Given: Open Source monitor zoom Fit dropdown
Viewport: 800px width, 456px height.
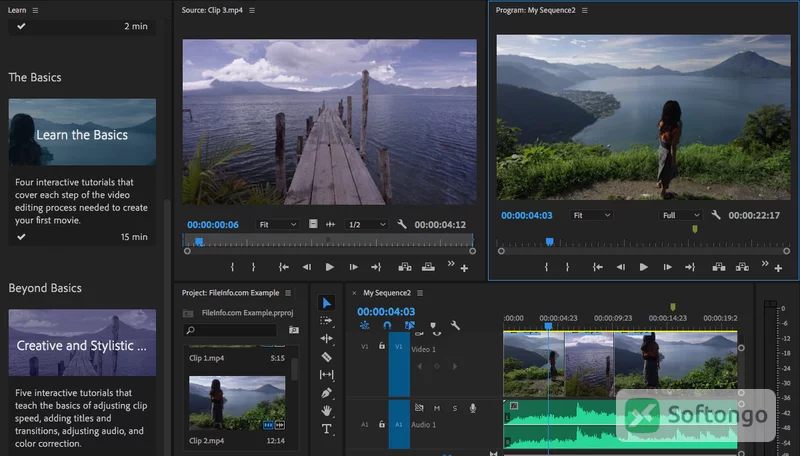Looking at the screenshot, I should [278, 224].
